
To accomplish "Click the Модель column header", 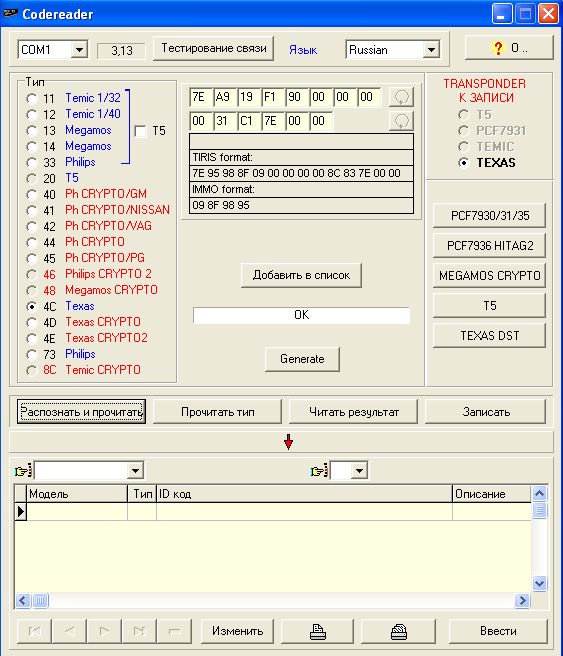I will (x=77, y=494).
